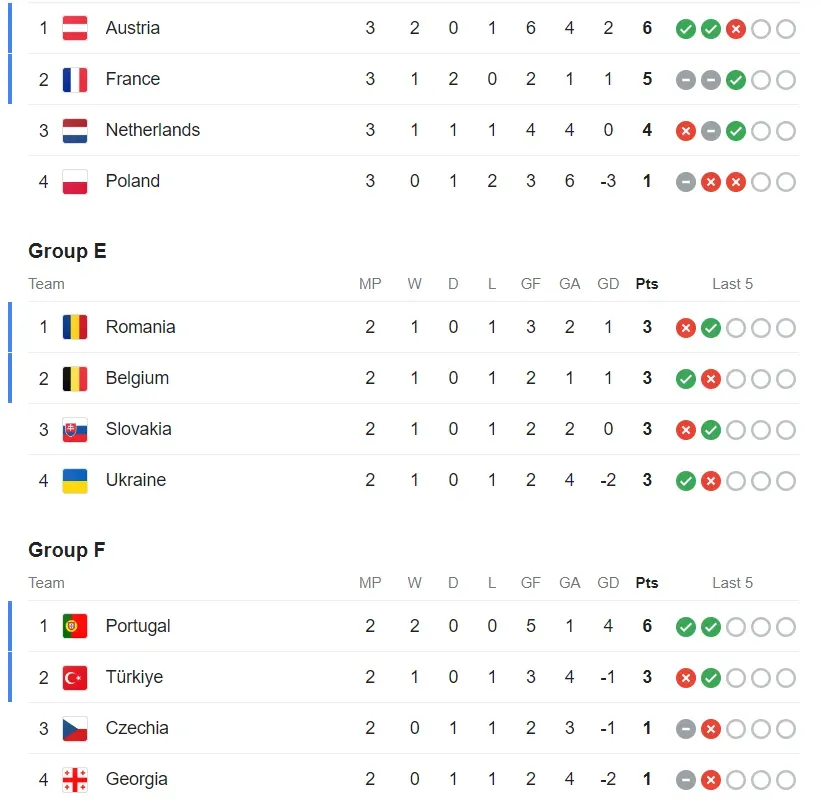Viewport: 821px width, 811px height.
Task: Click the Group E heading
Action: [67, 251]
